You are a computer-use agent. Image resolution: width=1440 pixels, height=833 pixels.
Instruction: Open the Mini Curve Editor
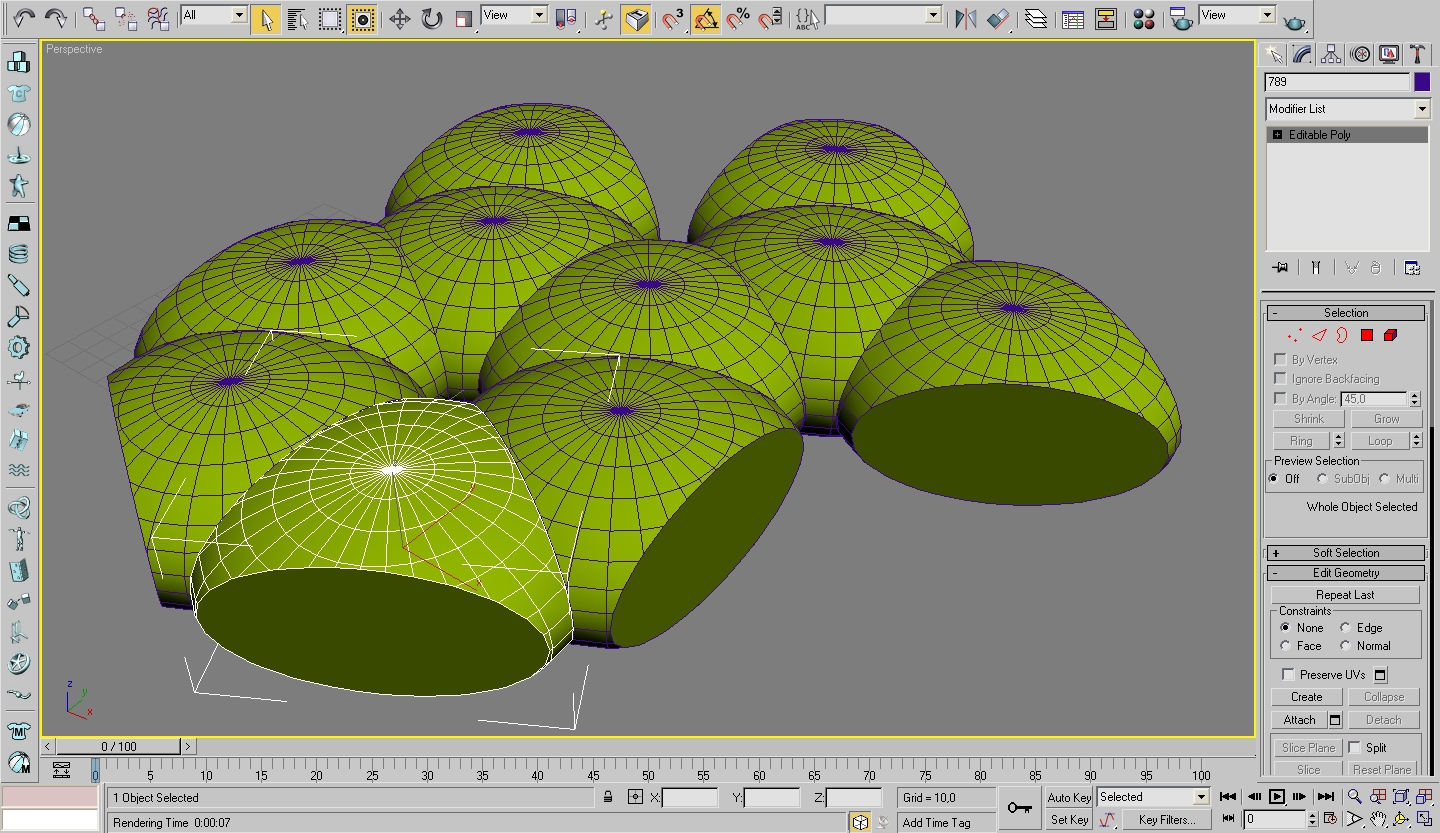pyautogui.click(x=61, y=770)
